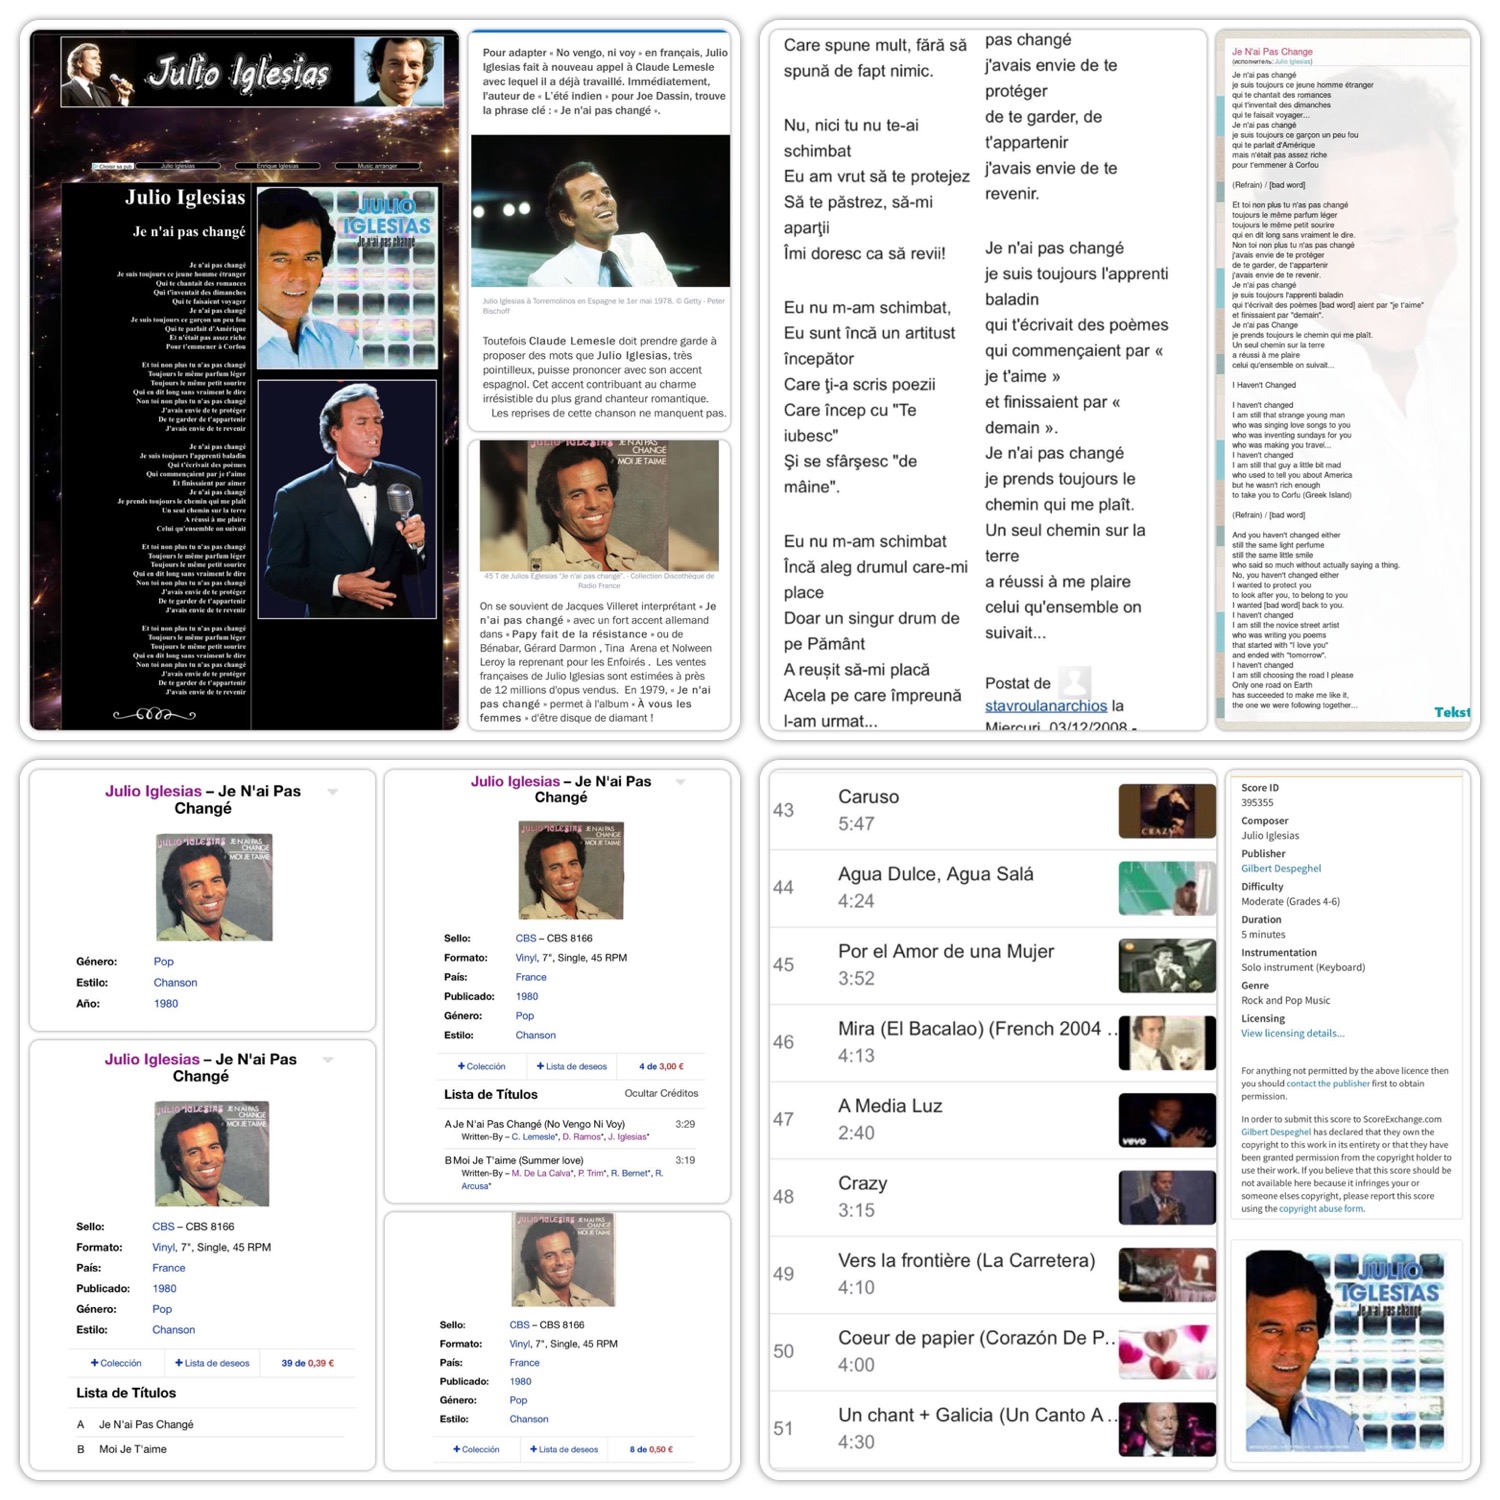Open the Enrique Iglesias navigation tab
Screen dimensions: 1500x1500
pos(277,166)
